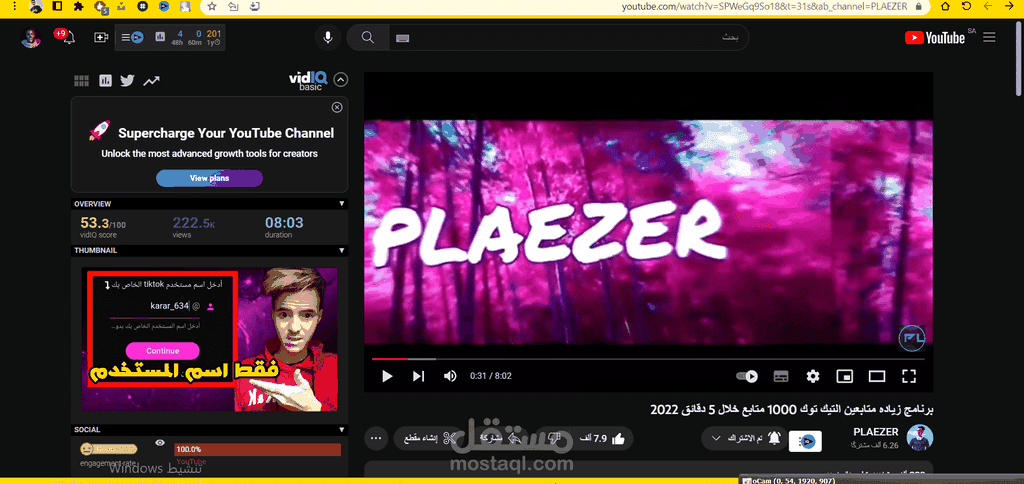Bookmark the page with the star icon
1024x484 pixels.
(x=212, y=7)
